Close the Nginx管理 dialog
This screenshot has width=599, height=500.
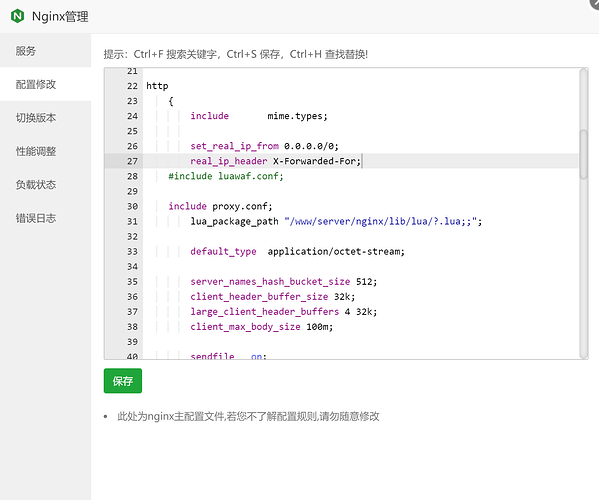pyautogui.click(x=595, y=3)
